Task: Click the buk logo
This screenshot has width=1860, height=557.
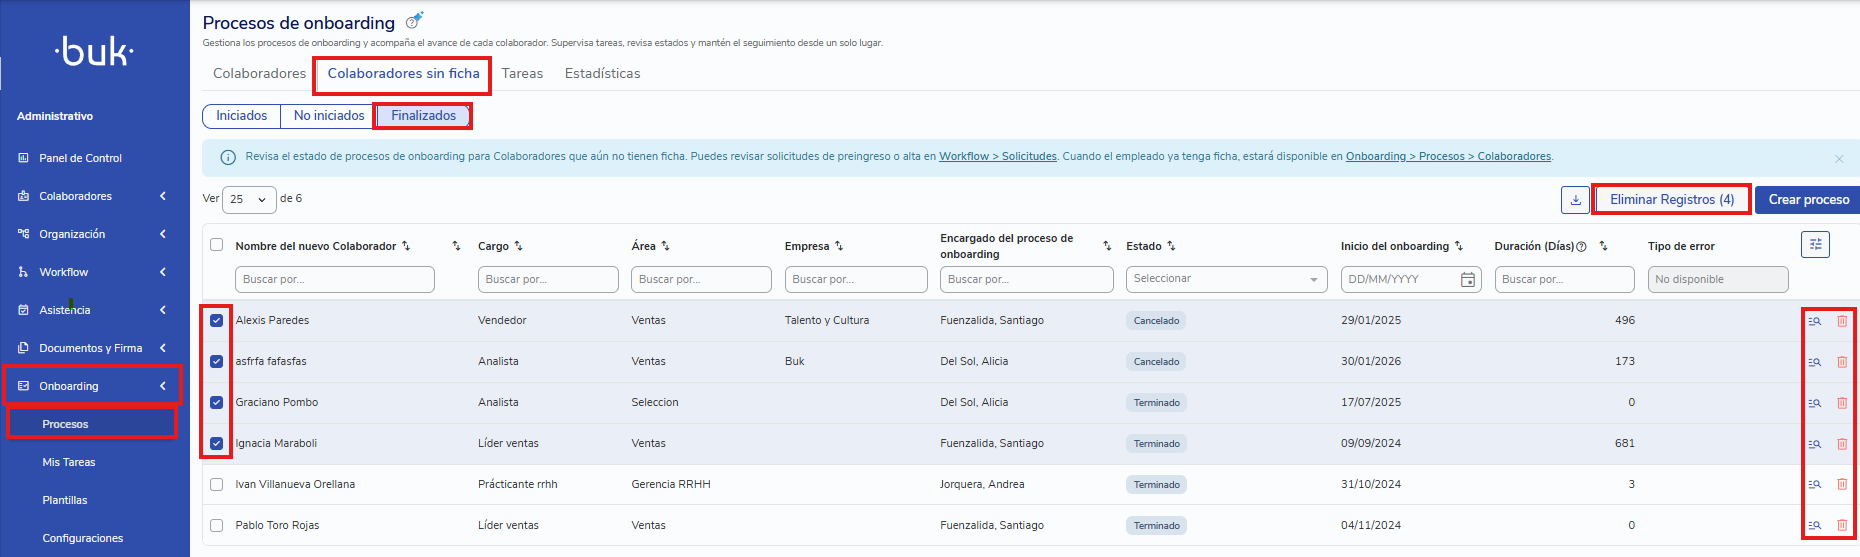Action: [94, 51]
